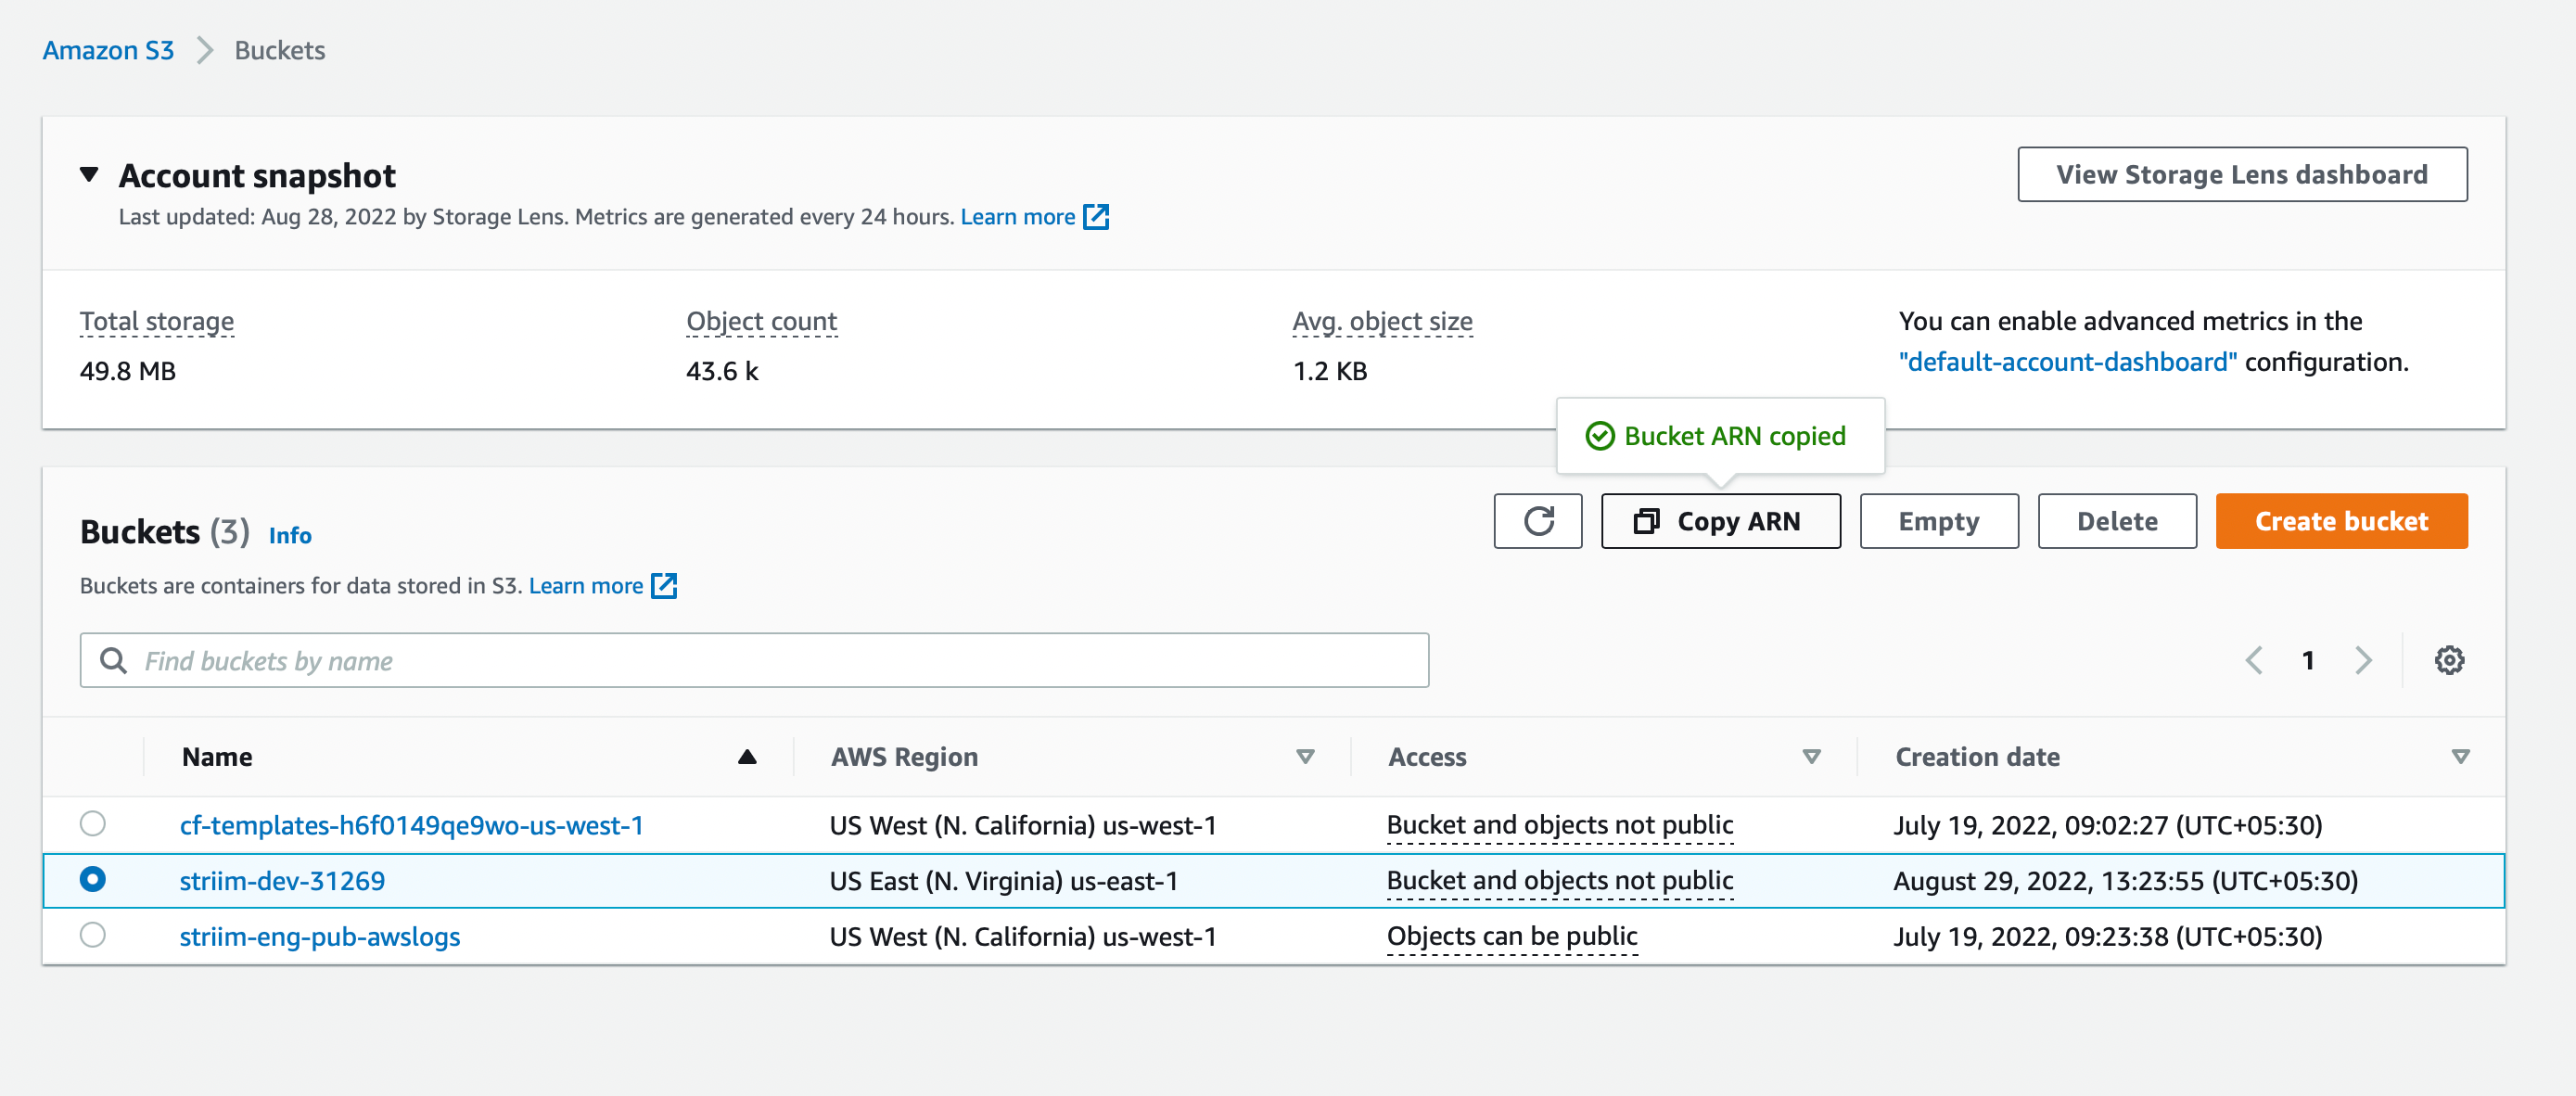Image resolution: width=2576 pixels, height=1096 pixels.
Task: Sort by Creation date column arrow
Action: tap(2460, 757)
